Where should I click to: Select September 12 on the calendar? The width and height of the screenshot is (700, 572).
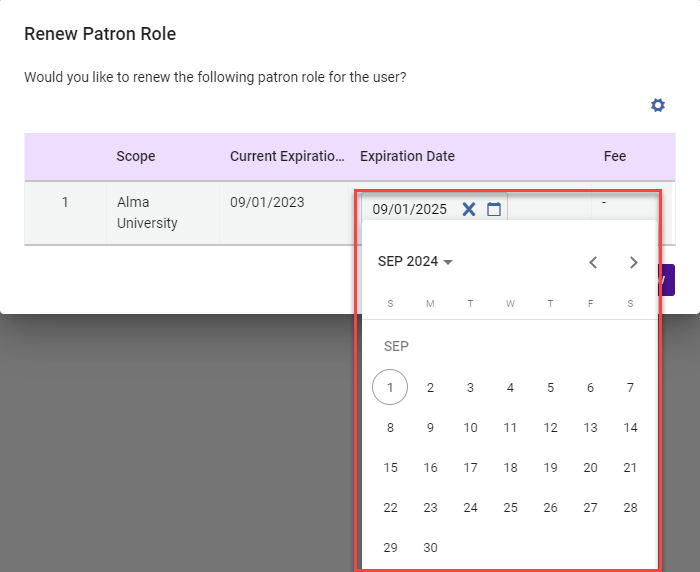(x=550, y=428)
